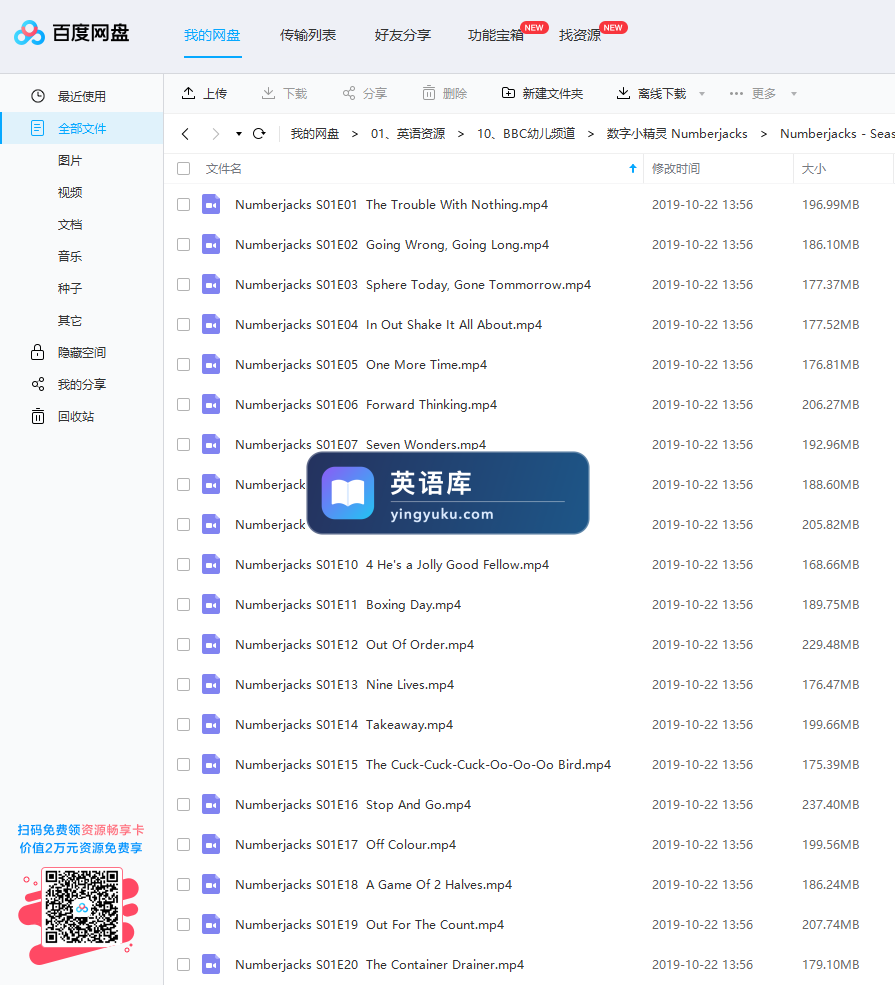Click the trash delete icon in toolbar
Viewport: 895px width, 985px height.
pos(428,93)
